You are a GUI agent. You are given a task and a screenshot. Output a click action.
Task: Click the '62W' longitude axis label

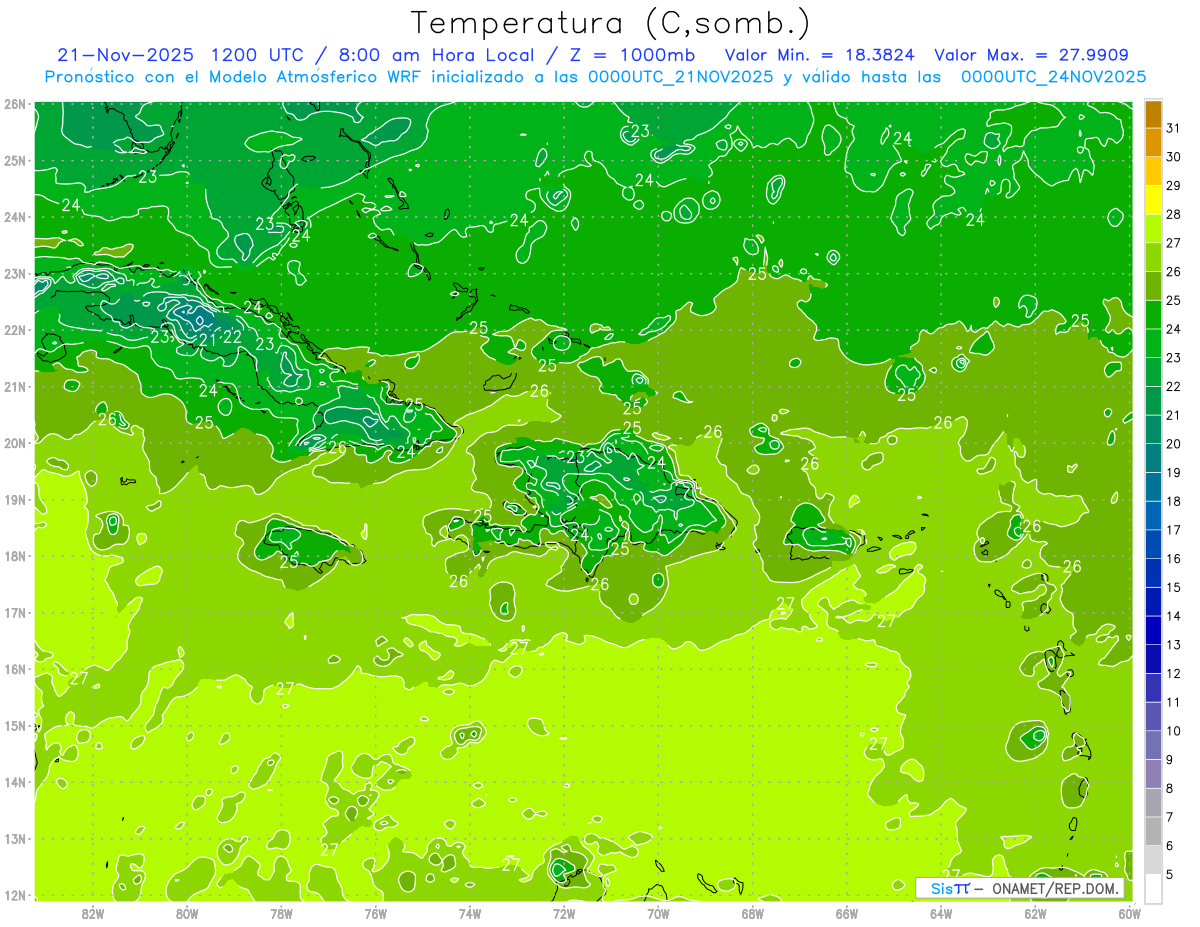(1035, 913)
